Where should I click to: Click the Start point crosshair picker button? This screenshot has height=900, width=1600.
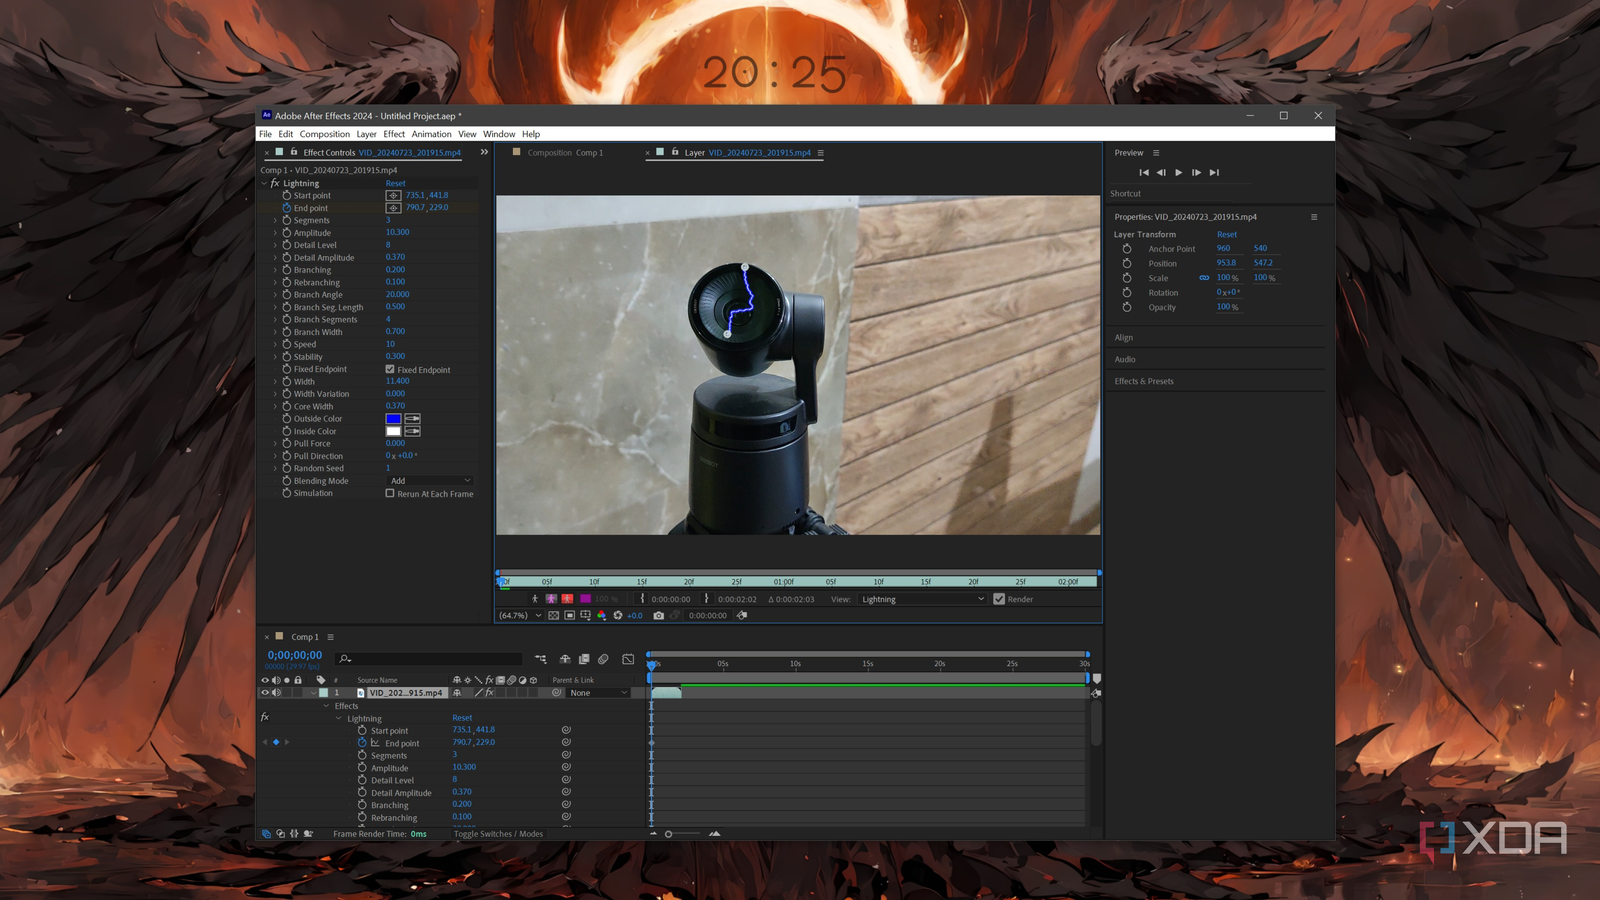(393, 196)
